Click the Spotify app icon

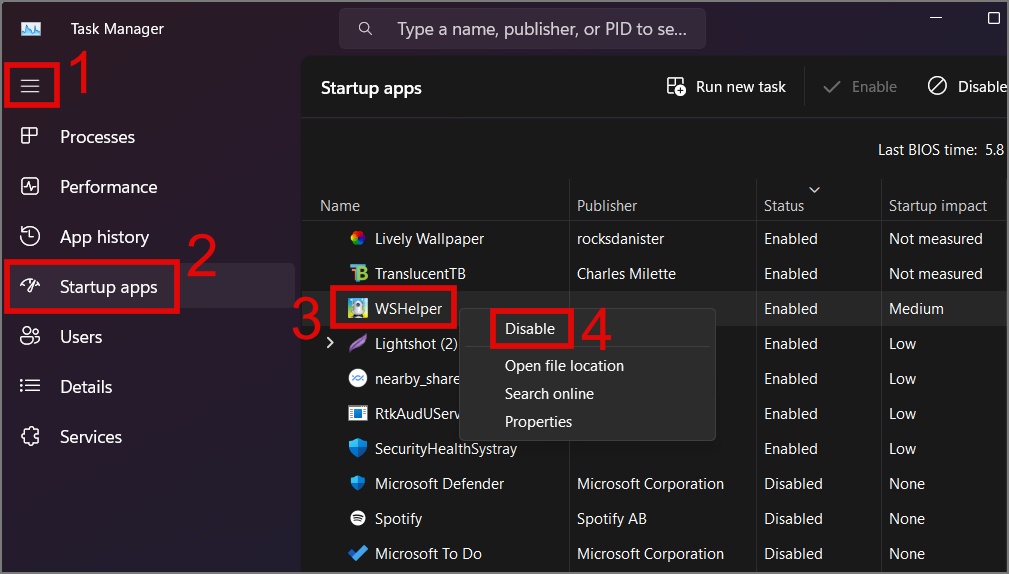358,517
